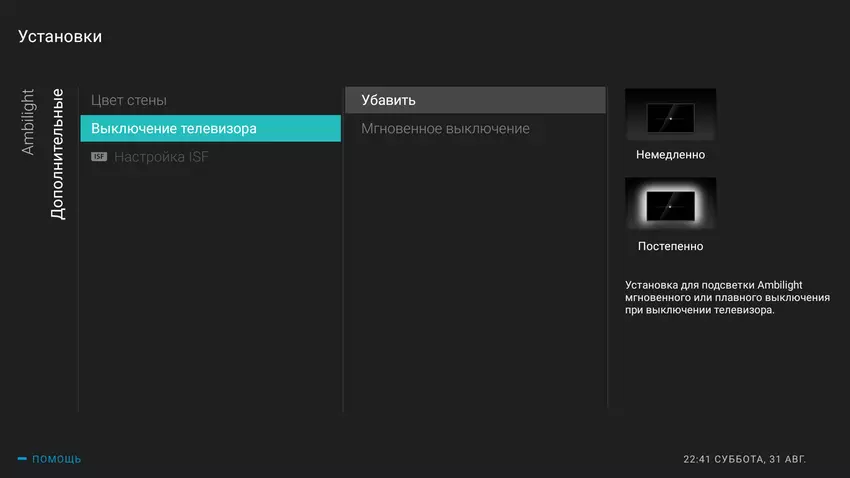This screenshot has height=478, width=850.
Task: Click the Установки page title
Action: pos(60,37)
